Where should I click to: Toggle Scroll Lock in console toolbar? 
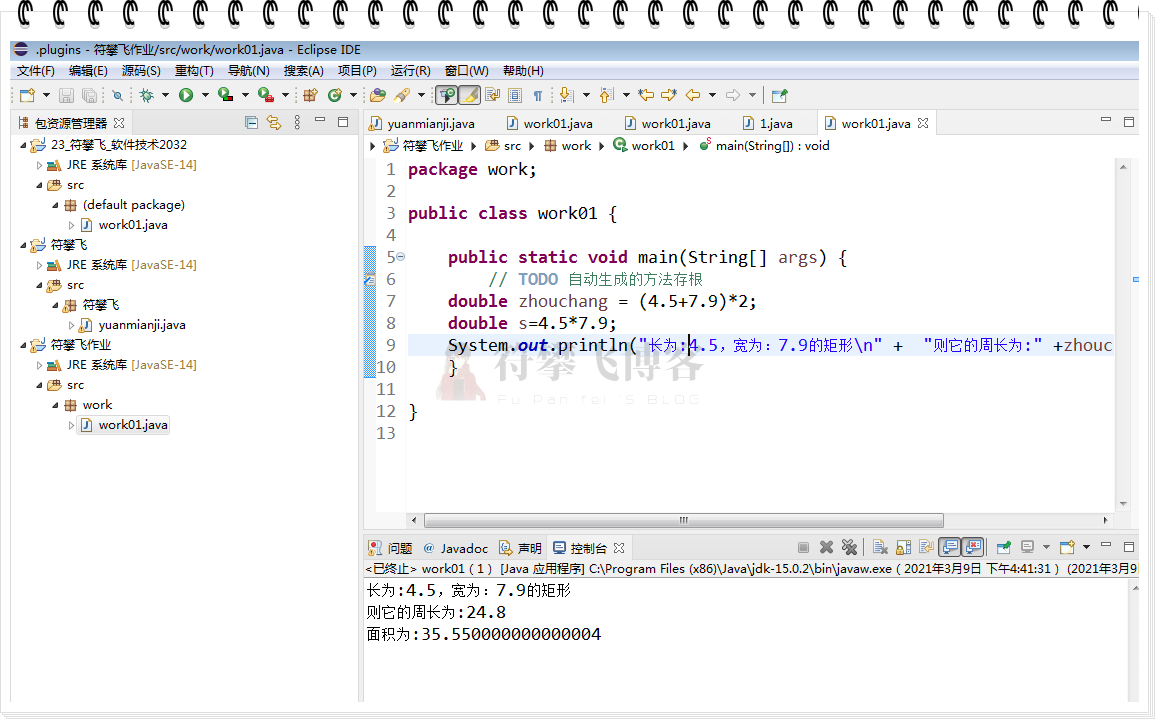coord(904,547)
